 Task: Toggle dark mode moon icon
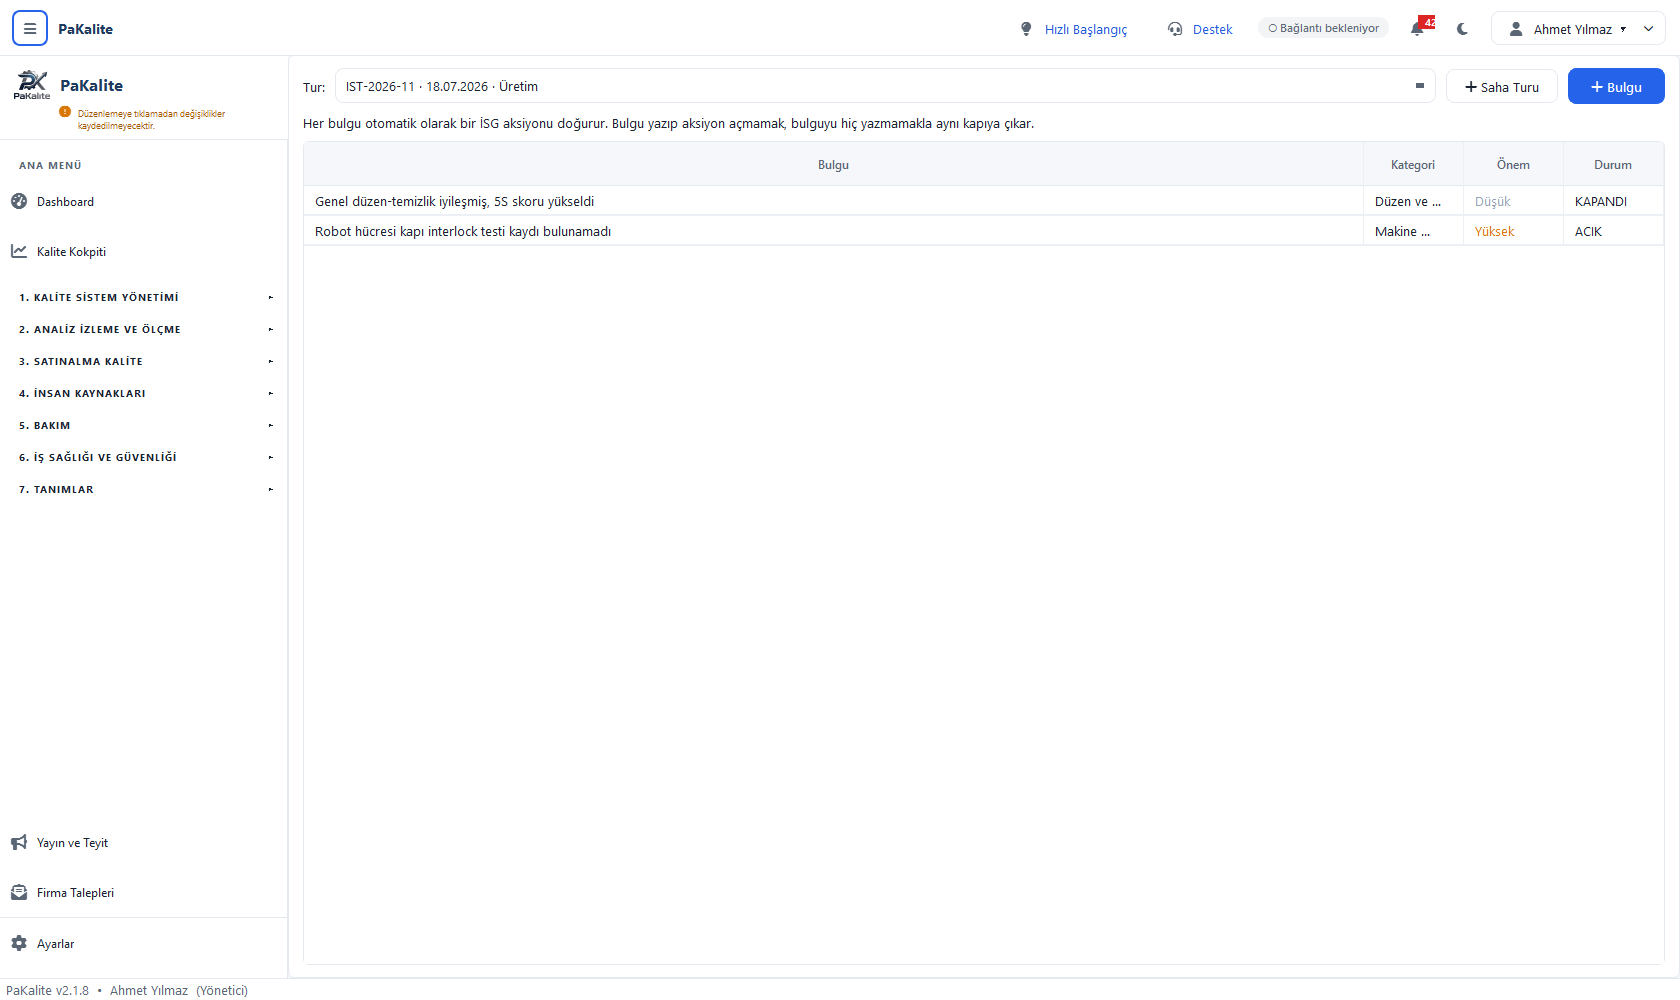(x=1462, y=29)
